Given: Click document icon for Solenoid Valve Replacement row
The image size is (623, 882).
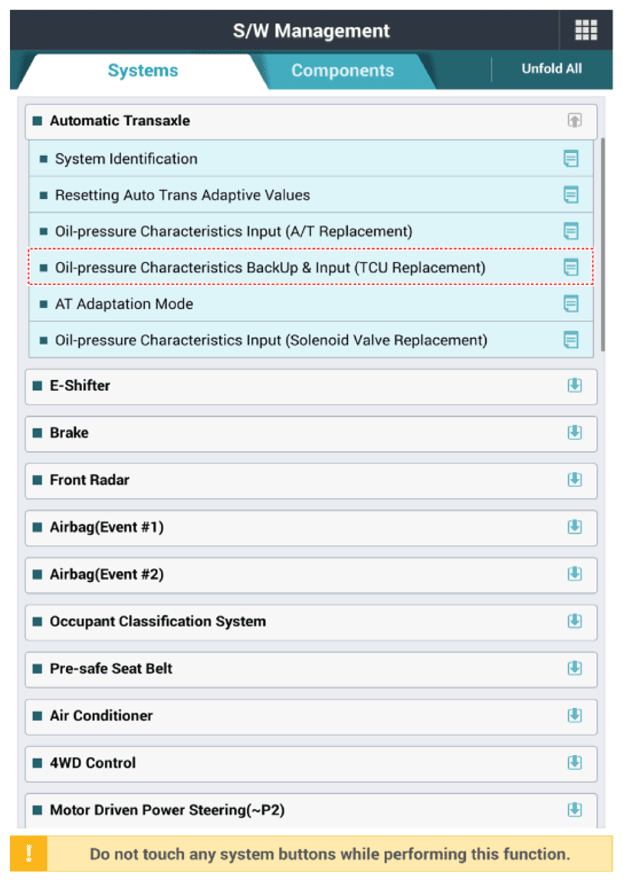Looking at the screenshot, I should pyautogui.click(x=571, y=340).
